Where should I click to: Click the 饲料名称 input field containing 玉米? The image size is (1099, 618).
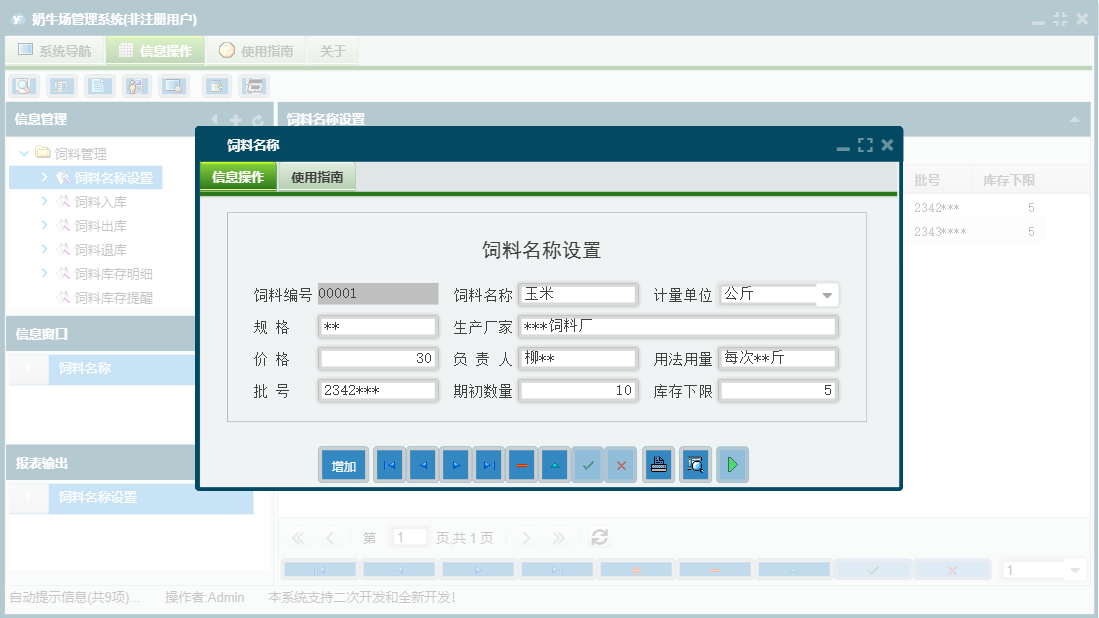[578, 295]
